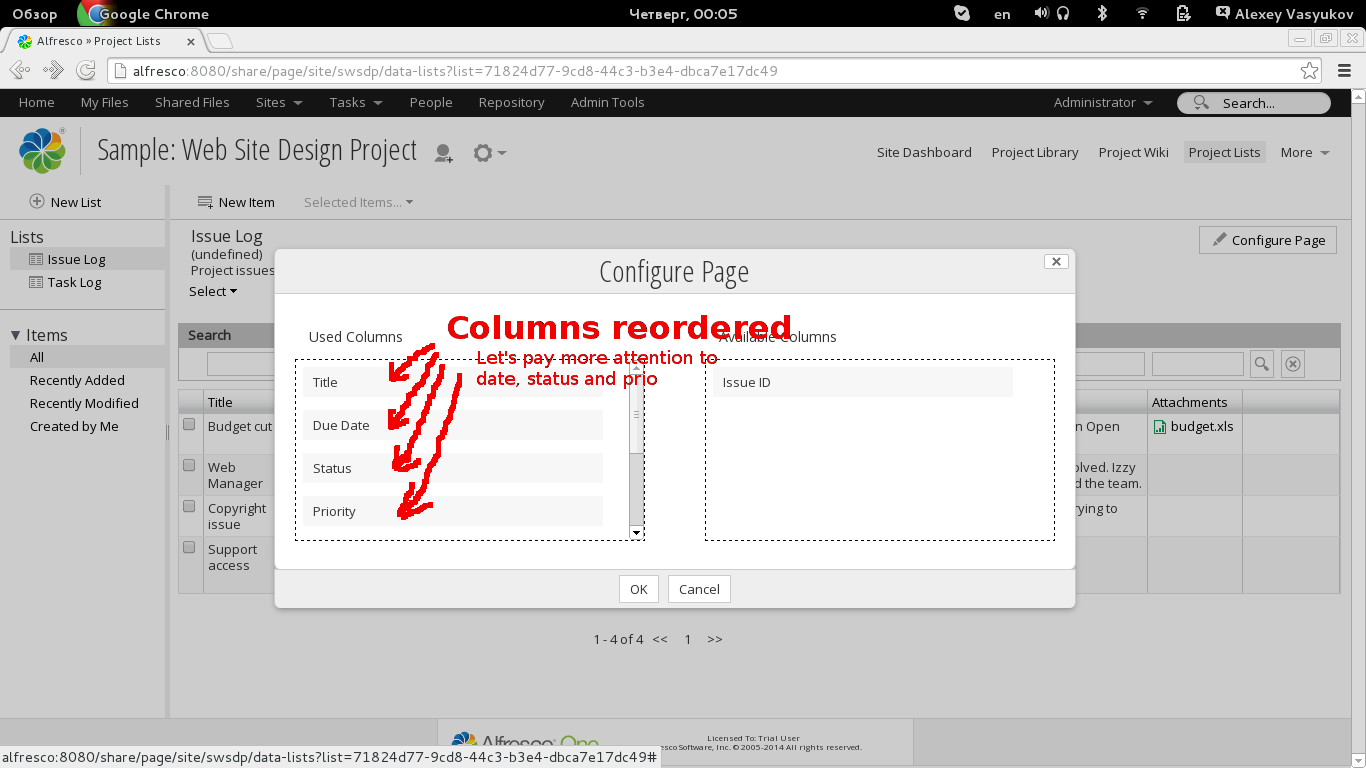Viewport: 1366px width, 768px height.
Task: Open the site configuration gear icon
Action: click(x=484, y=153)
